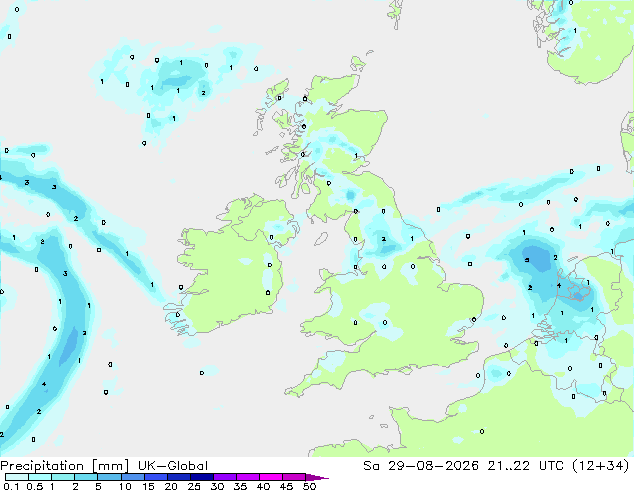
Task: Click the legend scale value 50
Action: point(309,486)
